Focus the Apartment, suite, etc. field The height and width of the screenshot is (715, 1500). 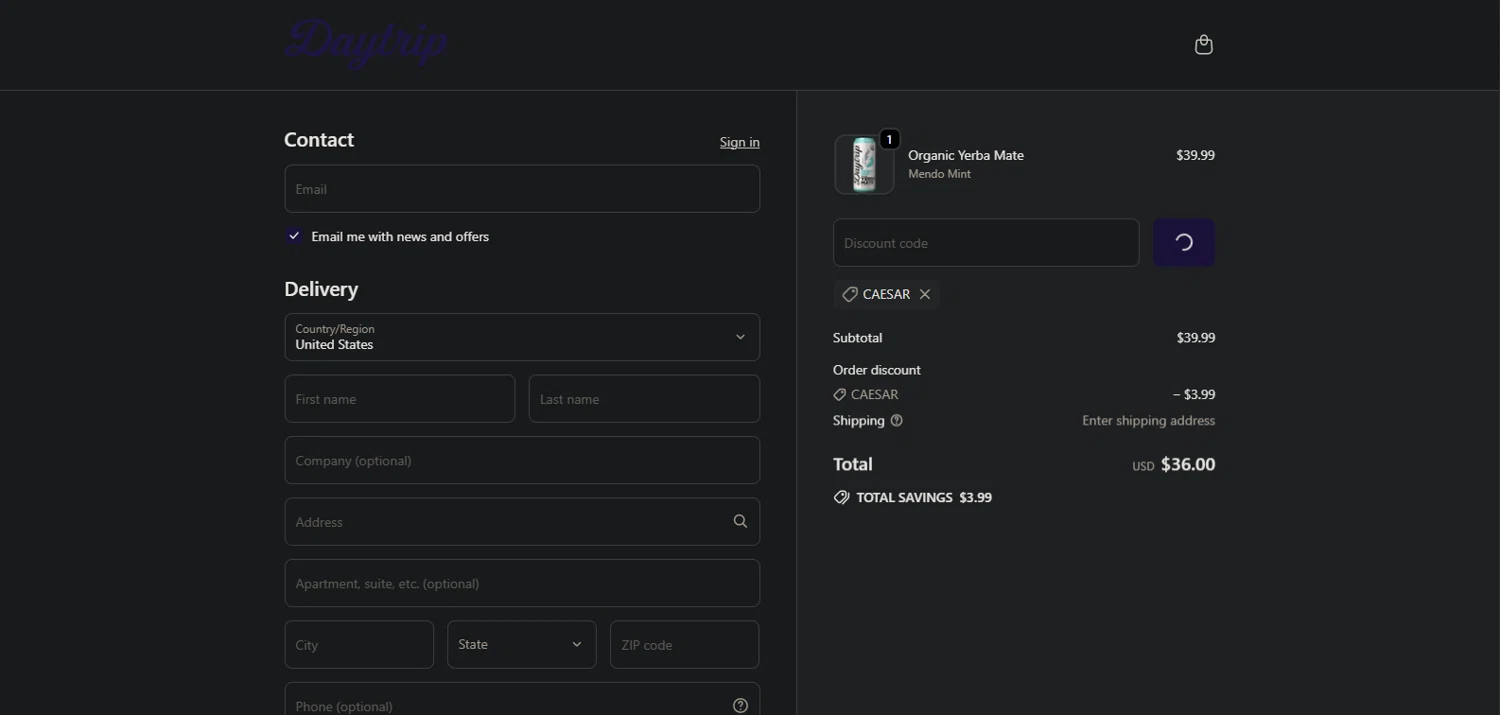coord(522,583)
